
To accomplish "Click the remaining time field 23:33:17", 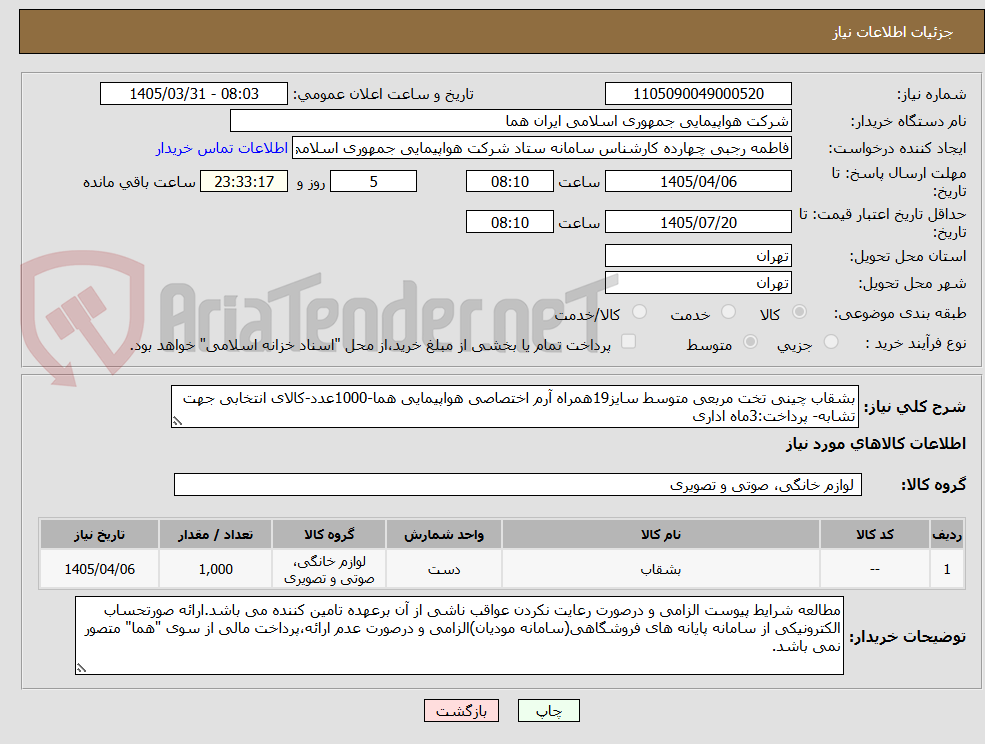I will pos(244,182).
